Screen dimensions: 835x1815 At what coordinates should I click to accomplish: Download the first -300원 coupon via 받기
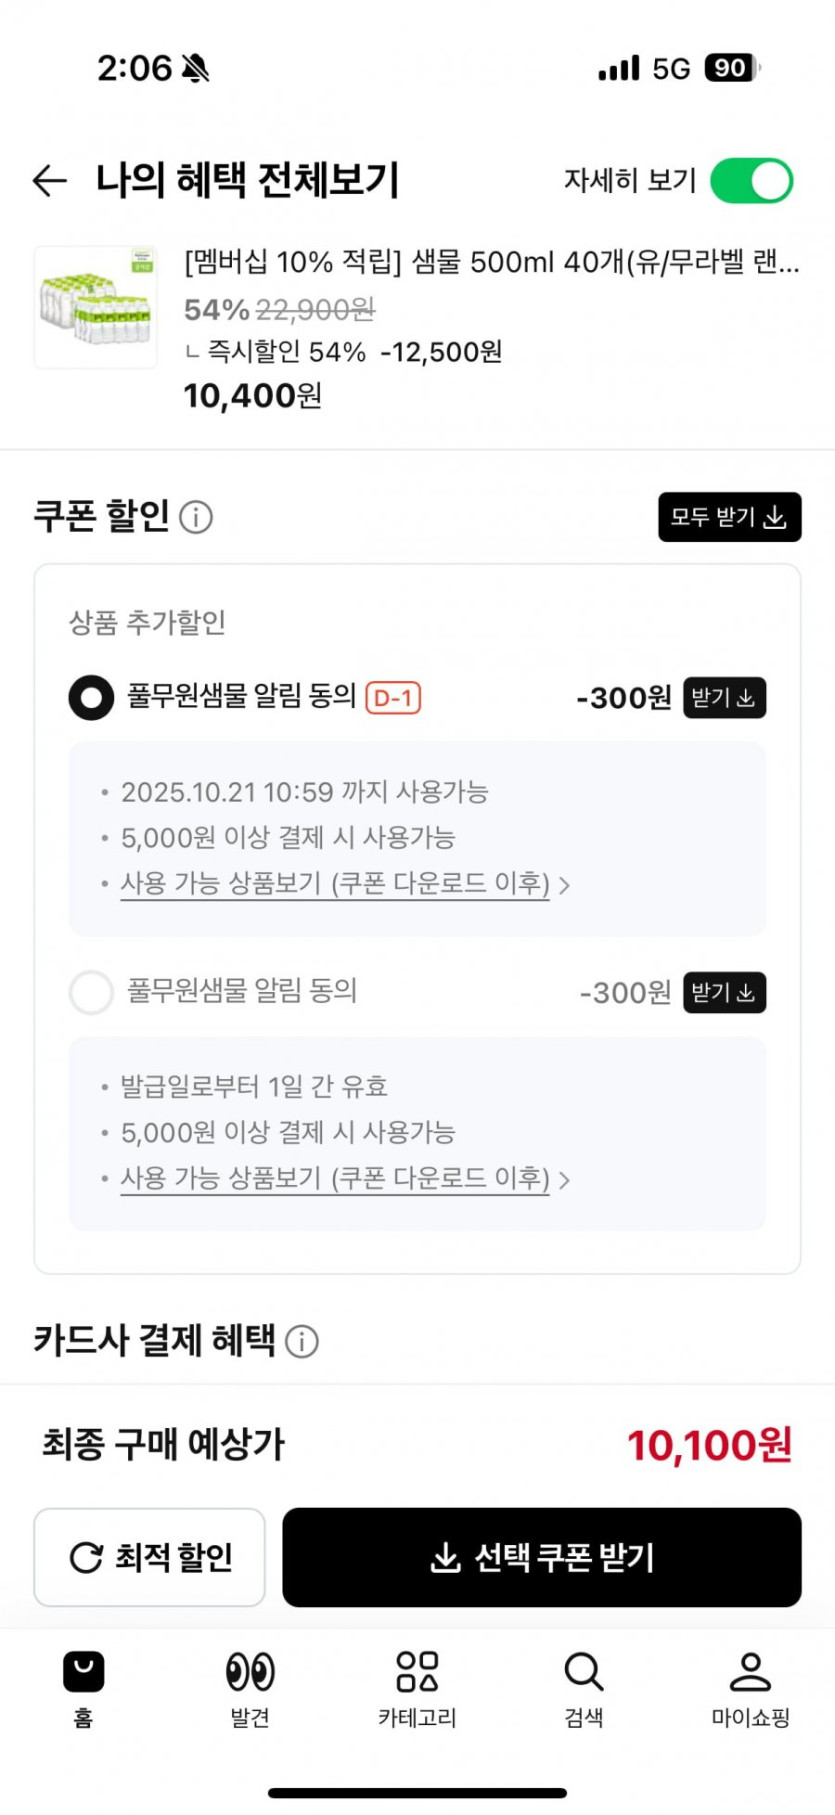click(724, 698)
